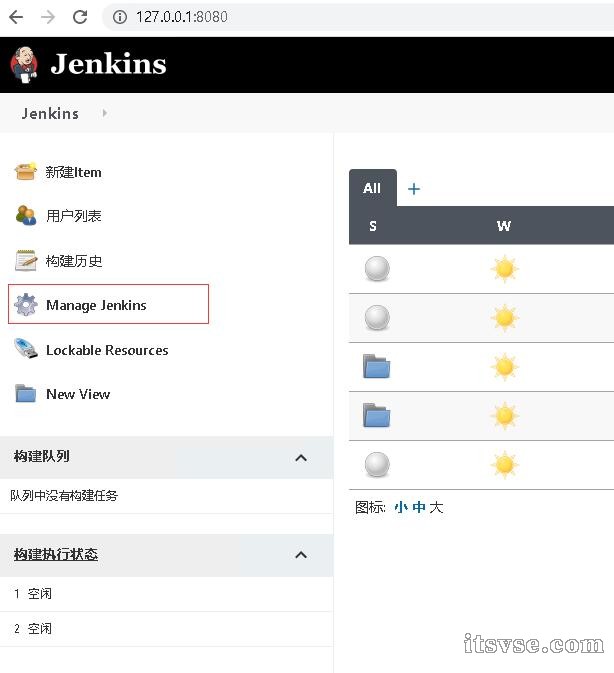Click the sunny weather icon in fourth row
614x673 pixels.
click(x=505, y=416)
